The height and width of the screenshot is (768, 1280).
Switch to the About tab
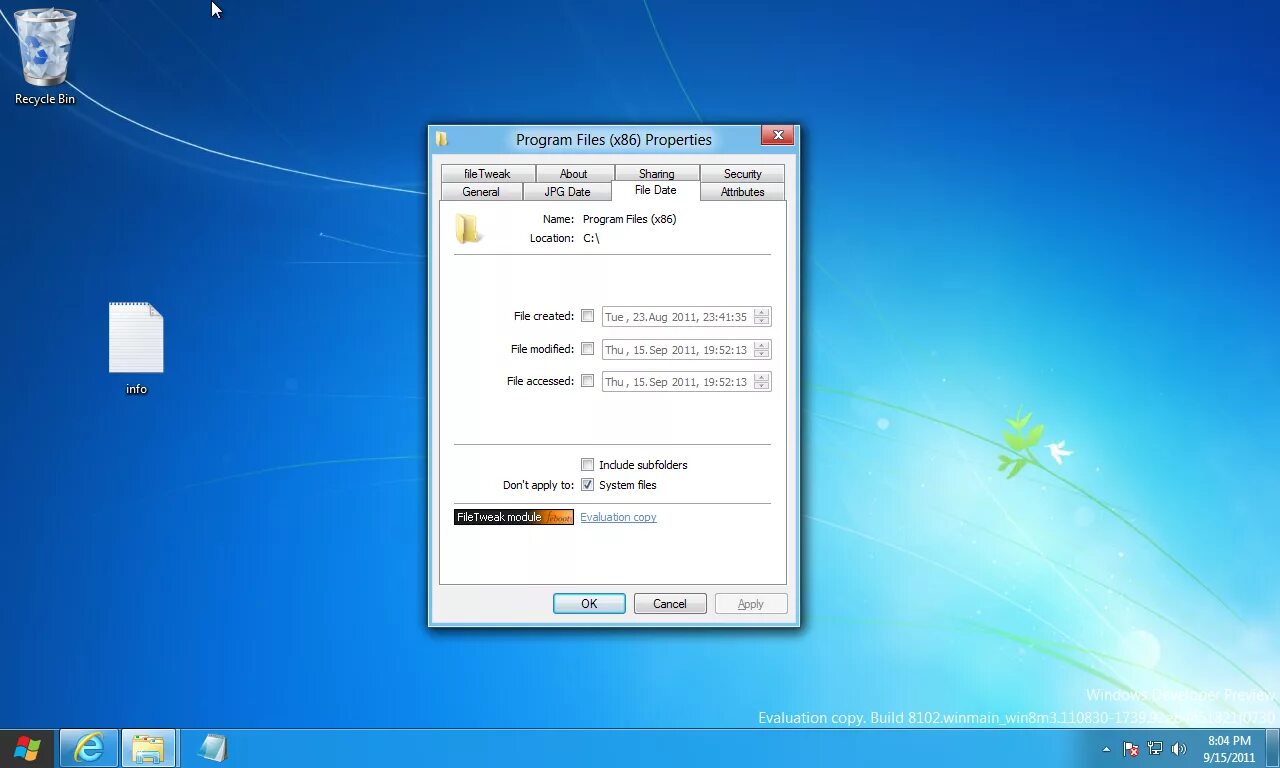575,173
